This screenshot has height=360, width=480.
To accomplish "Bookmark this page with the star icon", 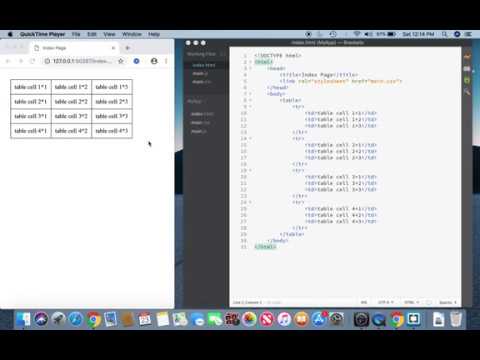I will coord(121,61).
